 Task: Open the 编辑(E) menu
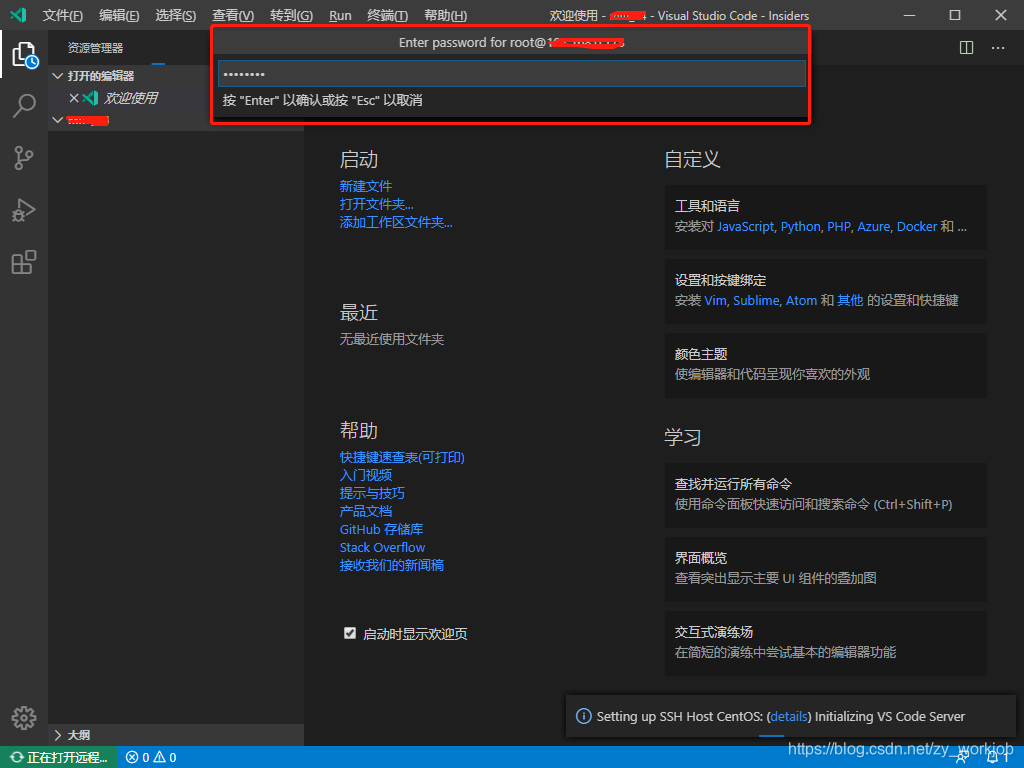[119, 16]
